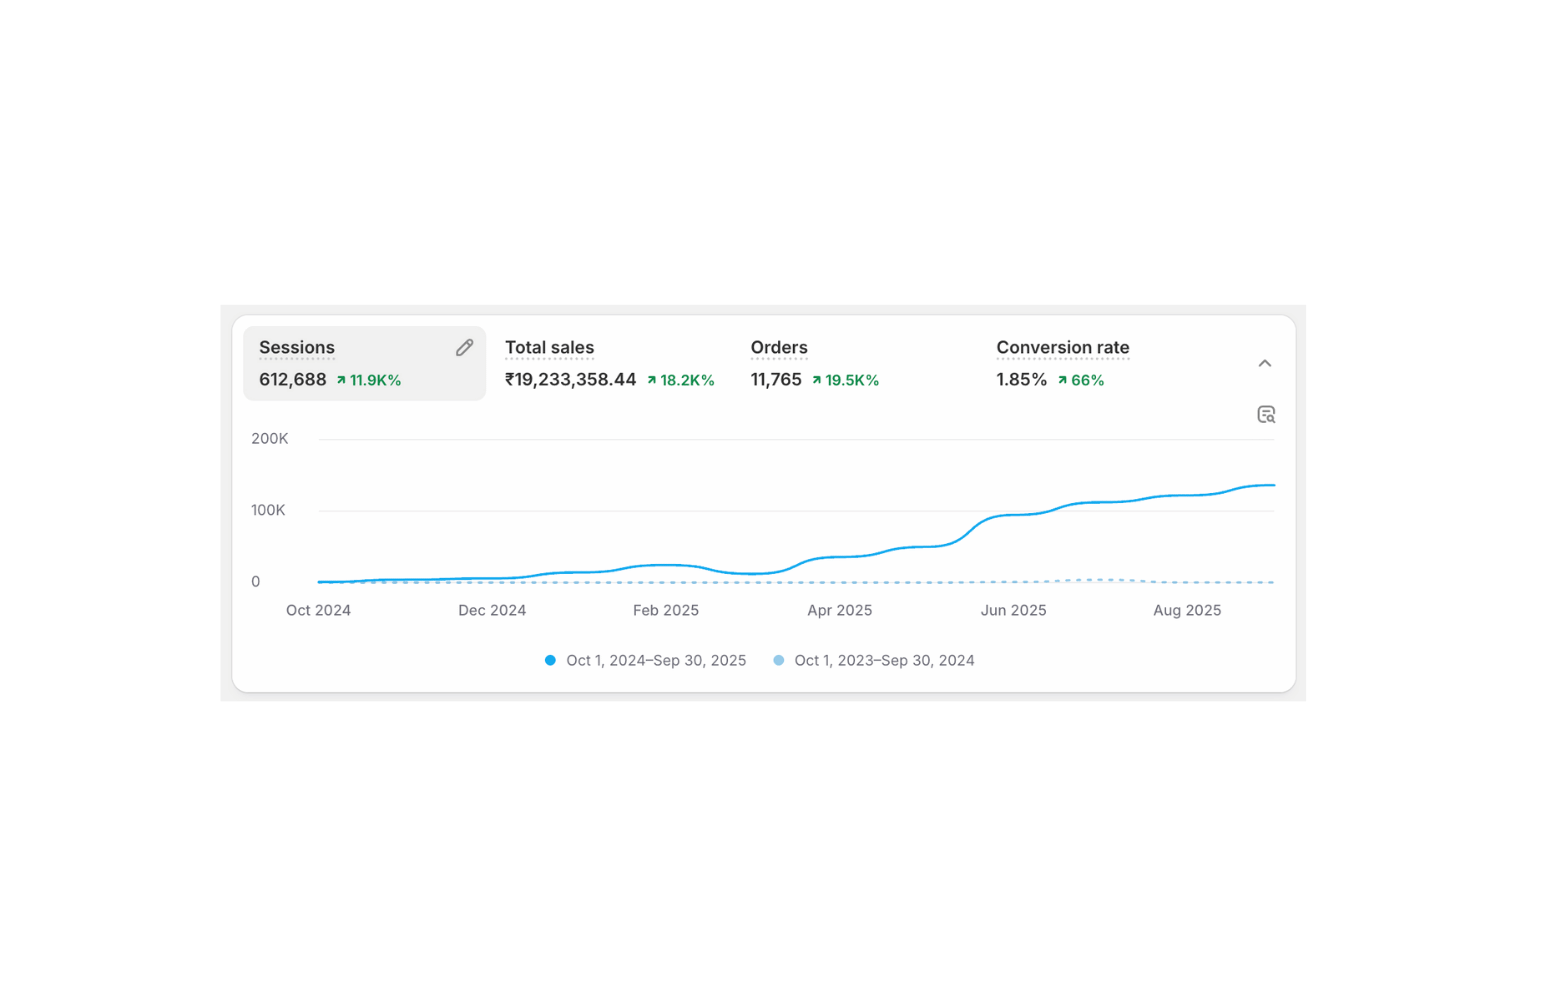The image size is (1568, 1006).
Task: Click the Aug 2025 axis label
Action: 1187,610
